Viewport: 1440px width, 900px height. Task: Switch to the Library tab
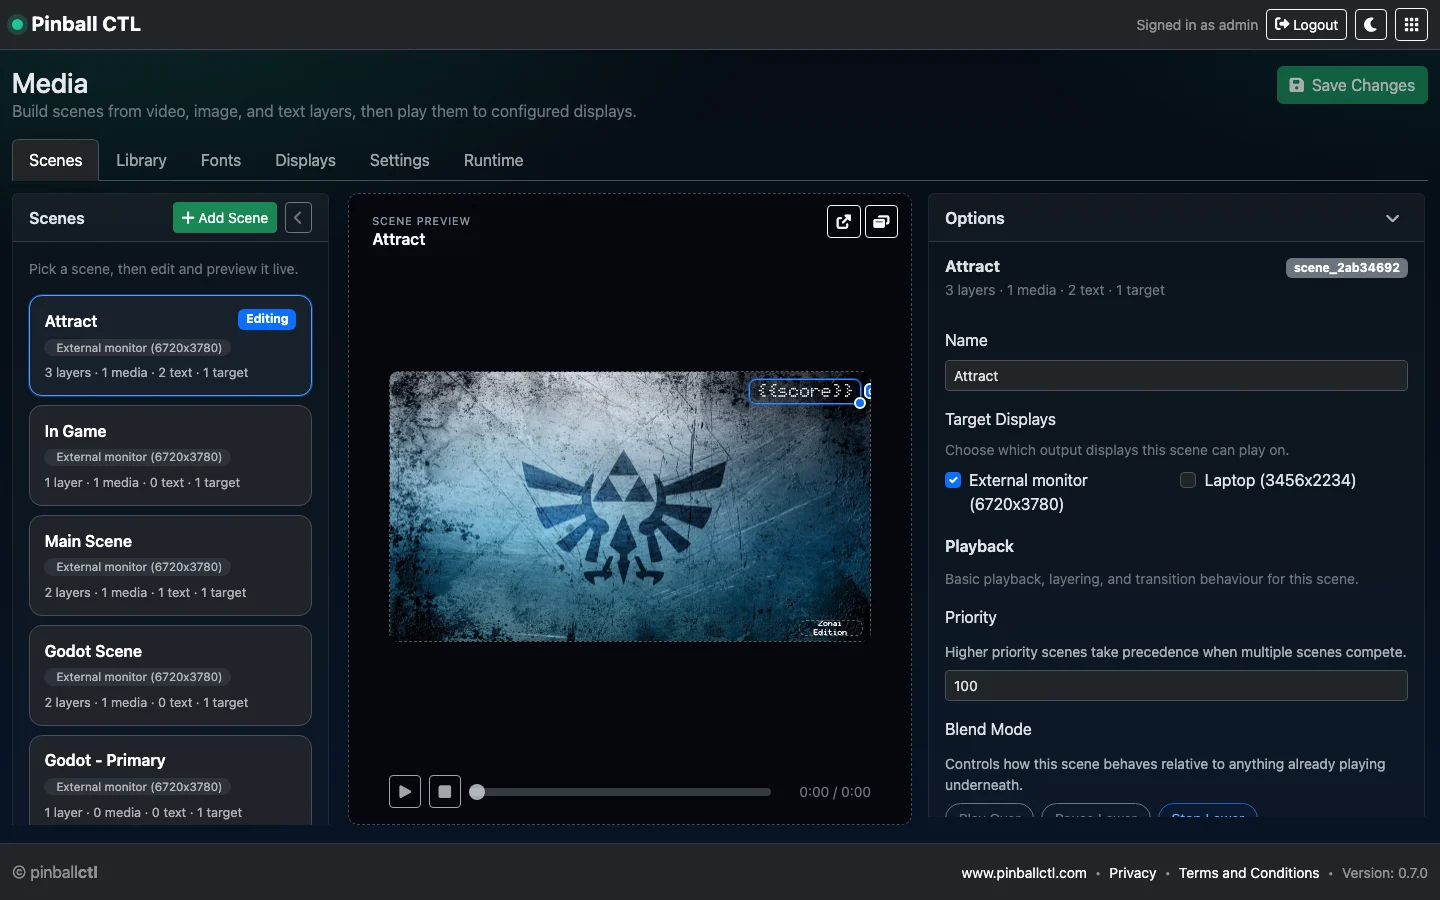point(141,160)
